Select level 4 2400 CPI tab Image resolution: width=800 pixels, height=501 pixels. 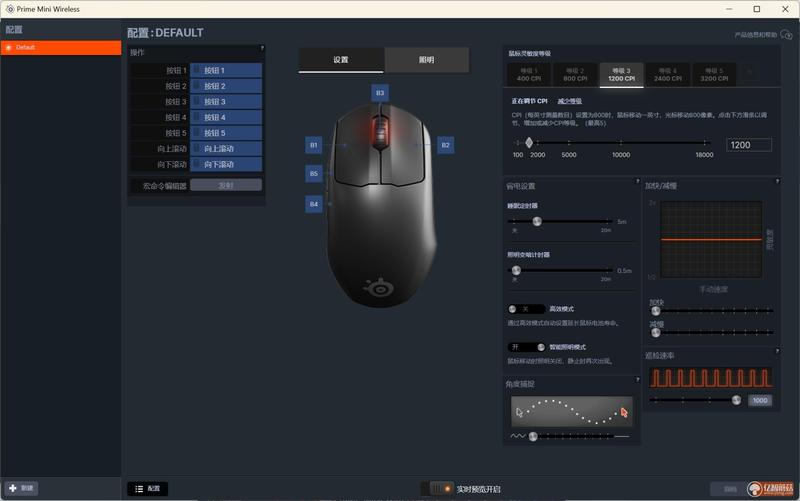[668, 74]
